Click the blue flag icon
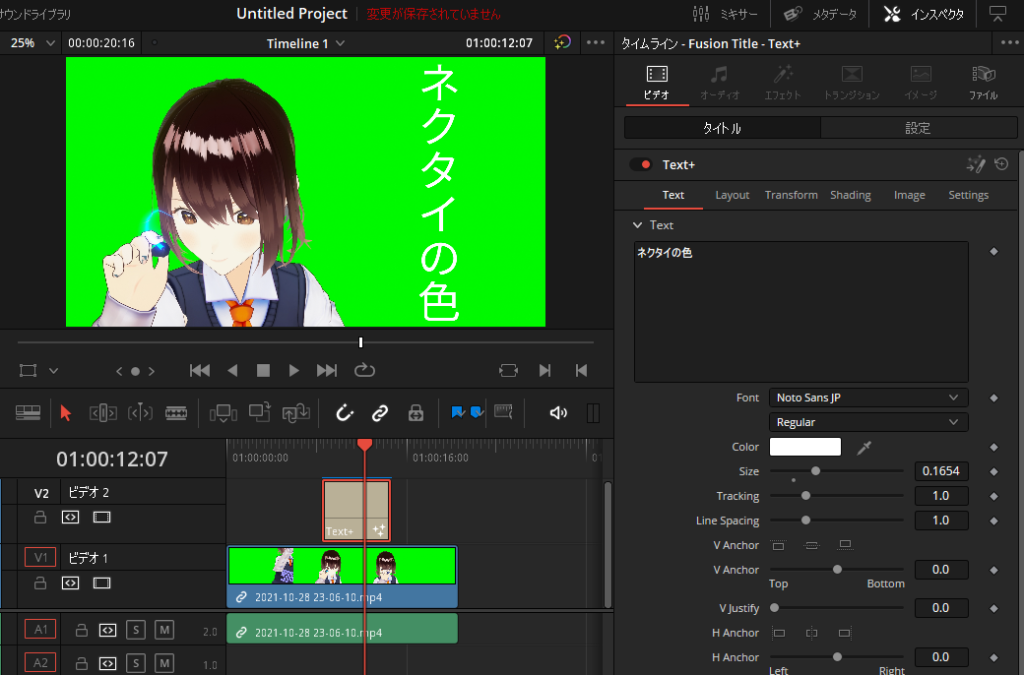1024x675 pixels. (x=458, y=412)
